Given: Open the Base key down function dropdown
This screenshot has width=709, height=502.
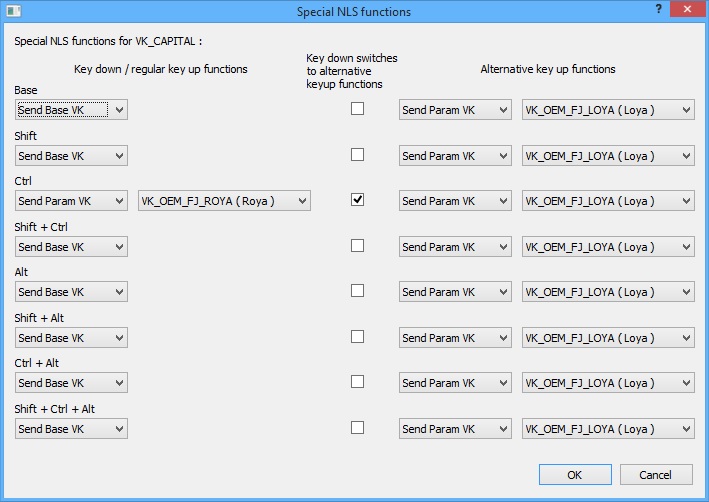Looking at the screenshot, I should click(x=71, y=110).
